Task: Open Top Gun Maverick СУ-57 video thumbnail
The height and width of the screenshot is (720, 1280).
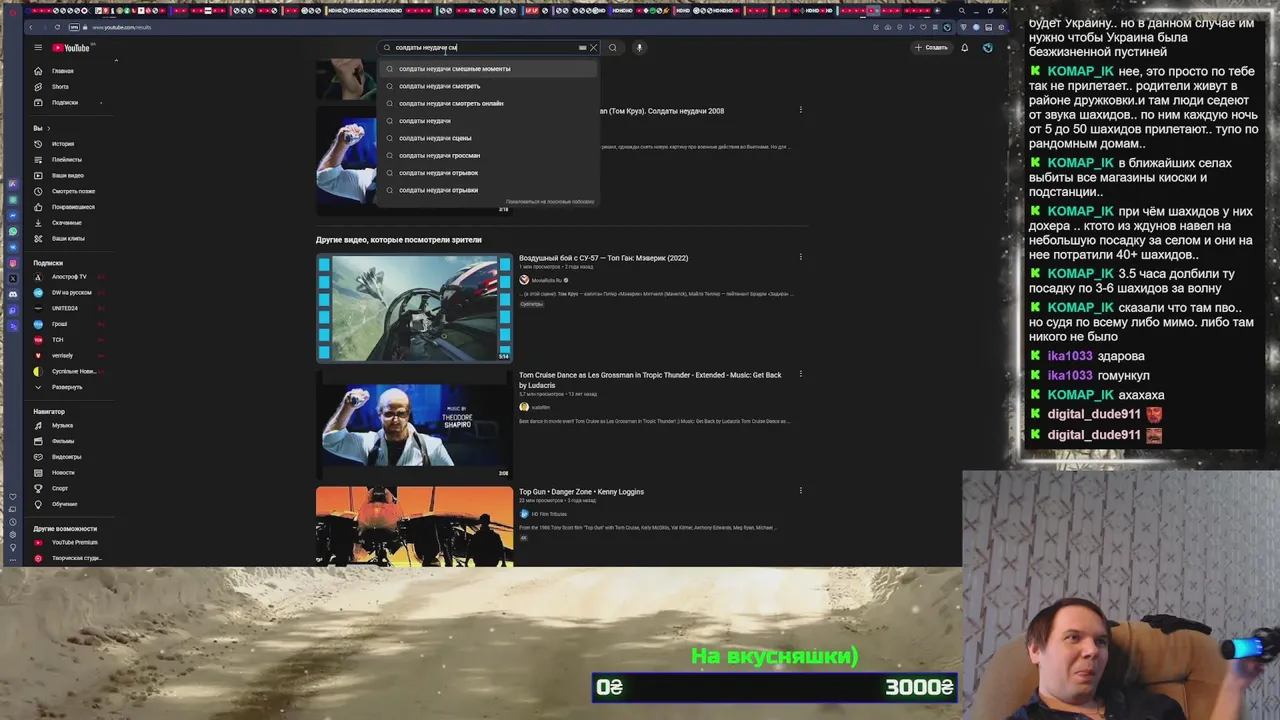Action: click(414, 308)
